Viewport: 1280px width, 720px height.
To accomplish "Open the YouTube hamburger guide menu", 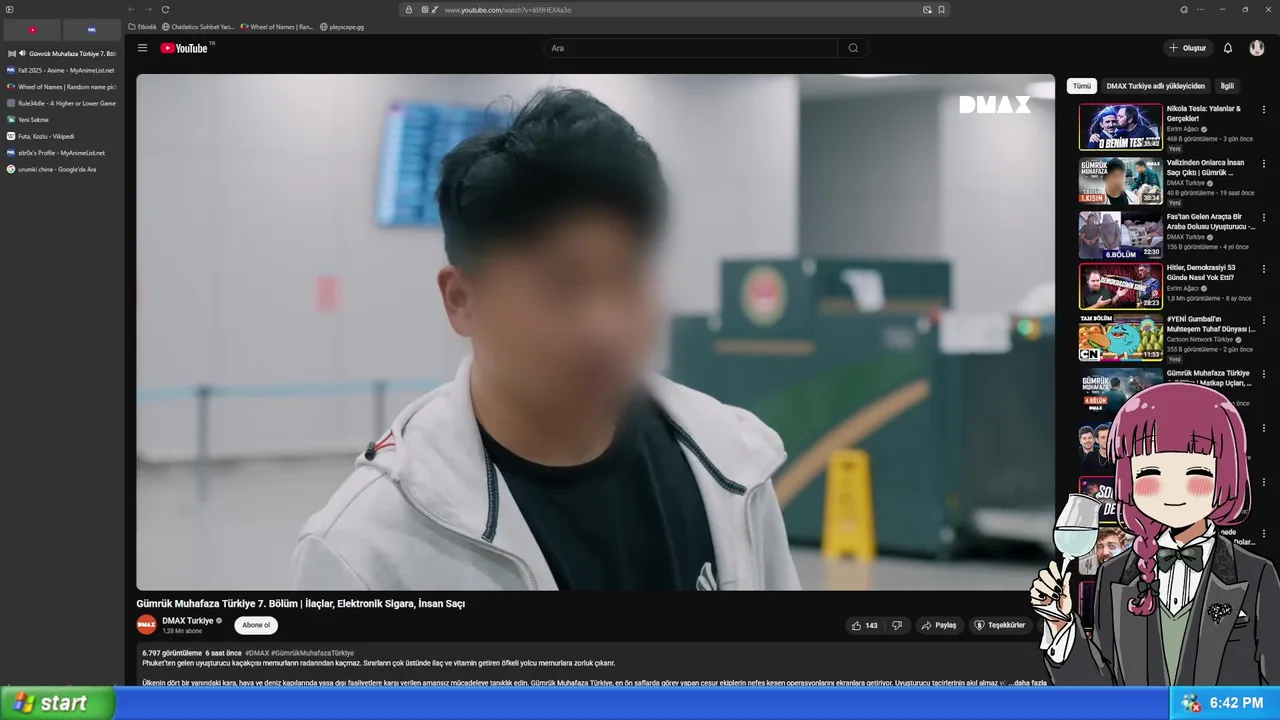I will point(142,48).
